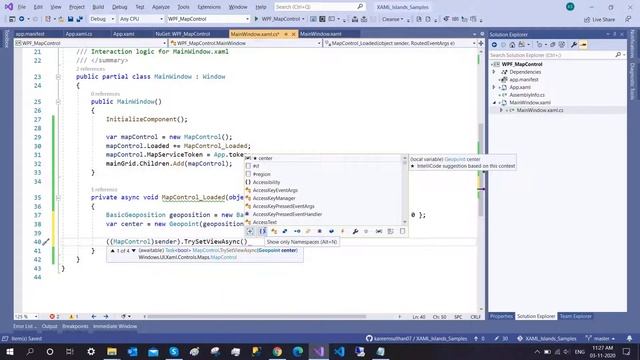Click the Save file toolbar icon

71,19
